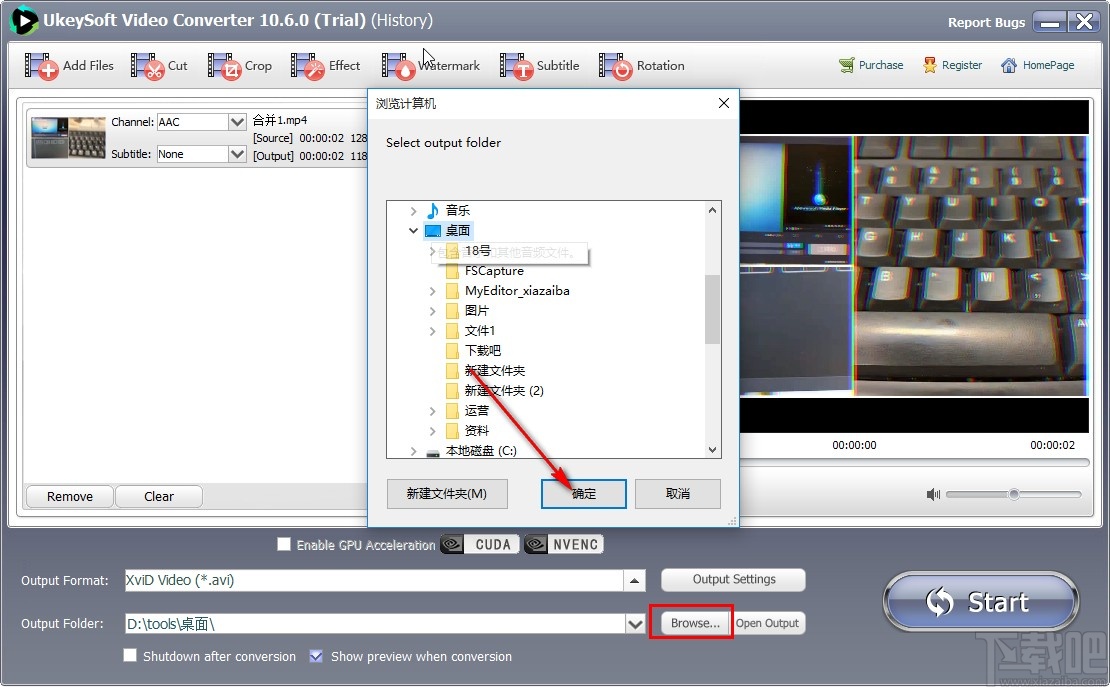
Task: Click the 取消 cancel button
Action: click(677, 494)
